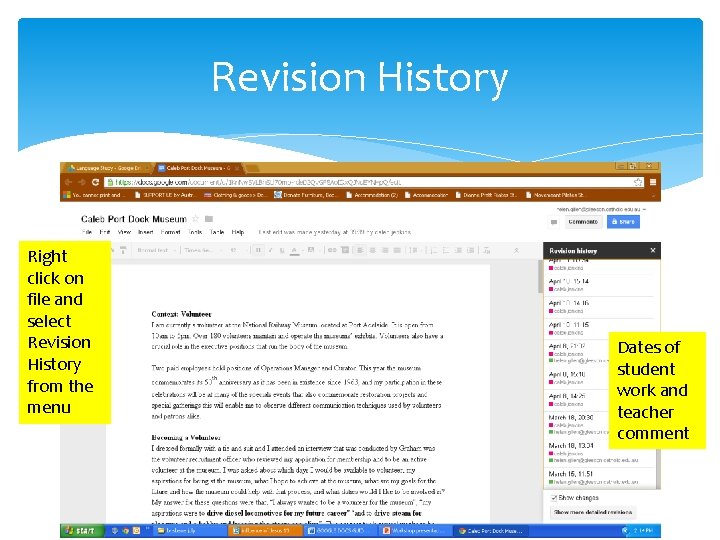Select the April 10, 11:15 revision
This screenshot has height=540, width=720.
pos(601,328)
